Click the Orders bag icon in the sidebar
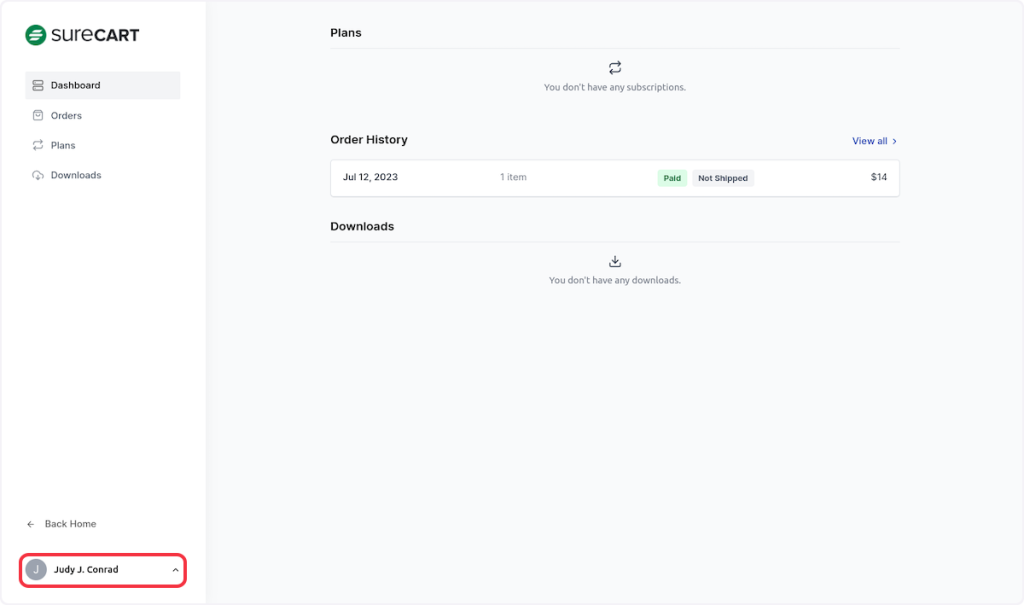 [x=38, y=116]
